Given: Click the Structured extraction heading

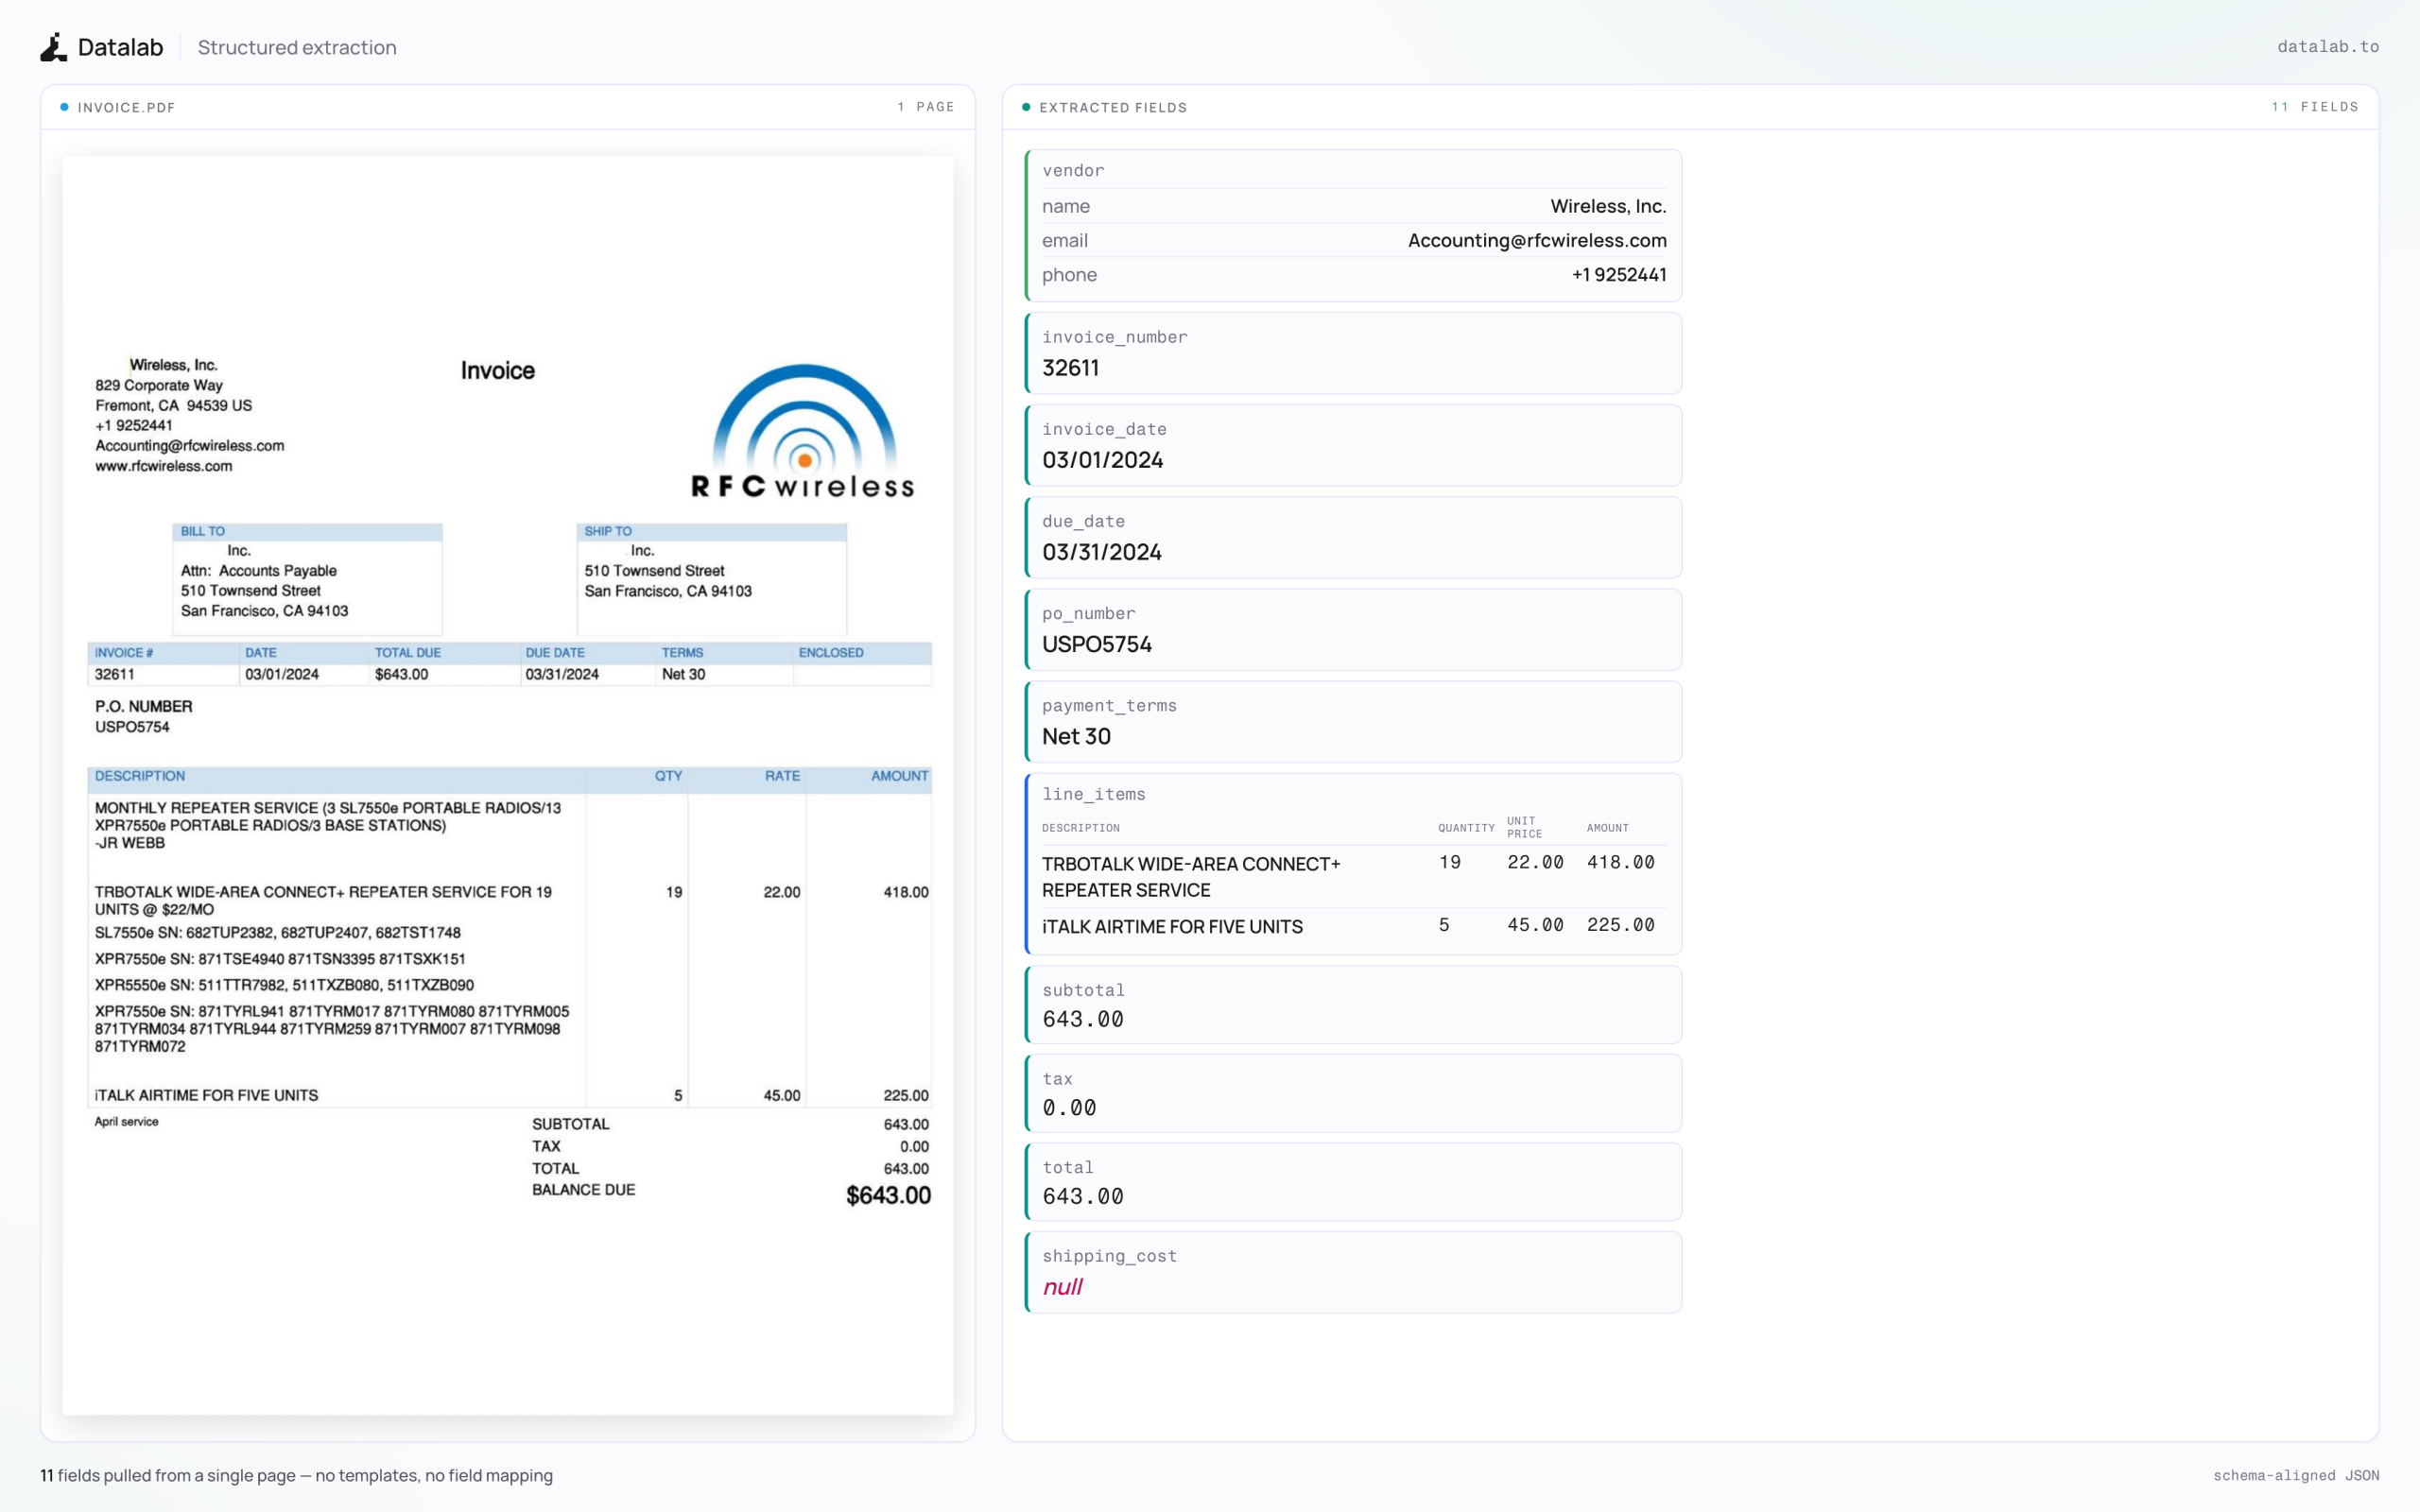Looking at the screenshot, I should point(297,47).
